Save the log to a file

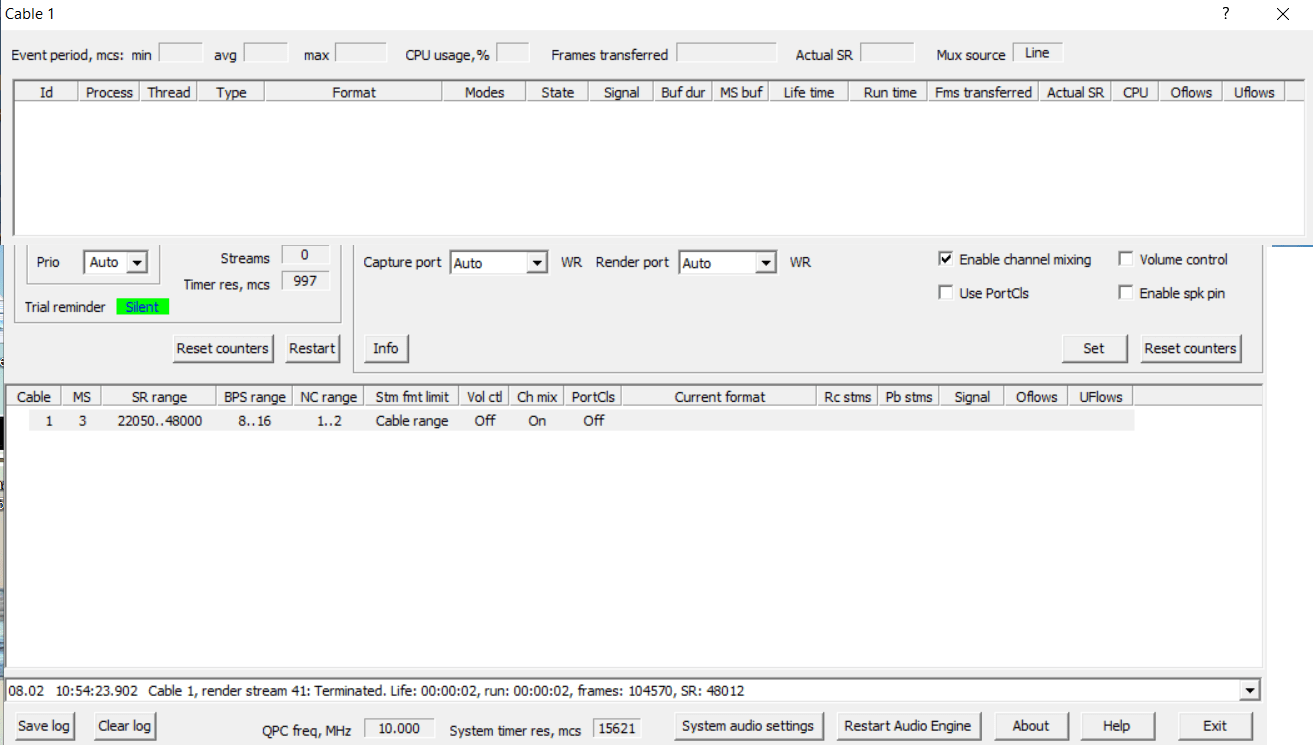click(44, 725)
